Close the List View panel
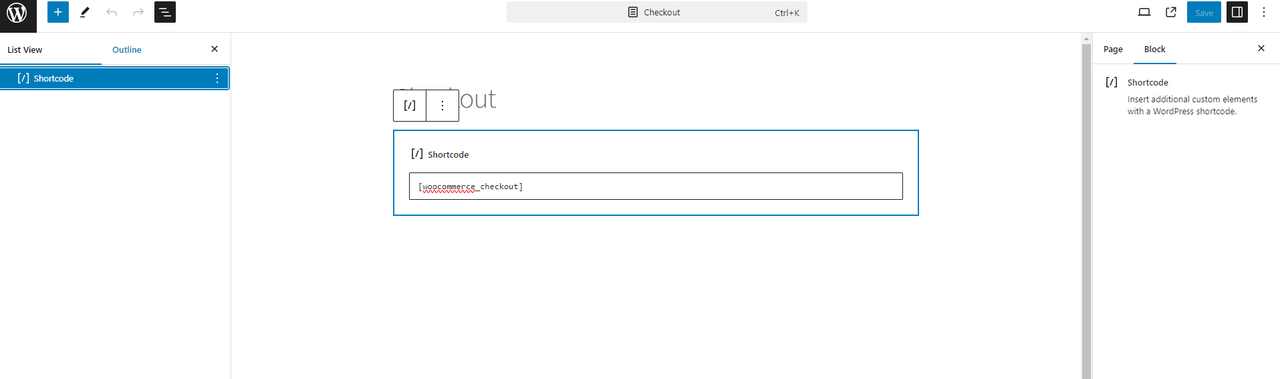The image size is (1280, 379). tap(214, 49)
